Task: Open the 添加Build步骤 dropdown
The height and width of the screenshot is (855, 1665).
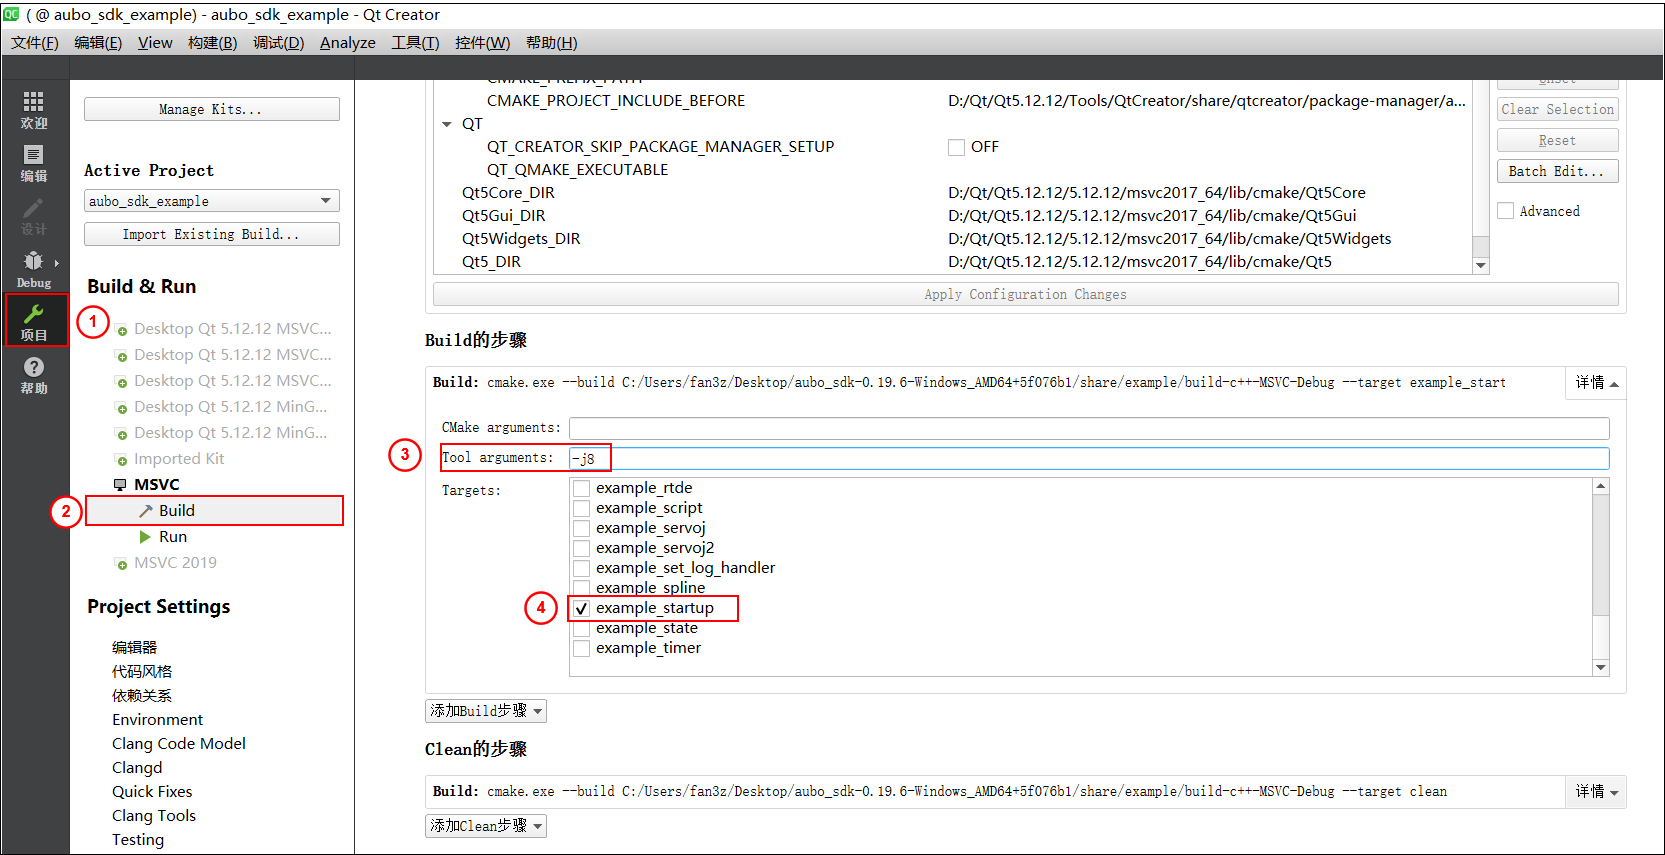Action: (486, 711)
